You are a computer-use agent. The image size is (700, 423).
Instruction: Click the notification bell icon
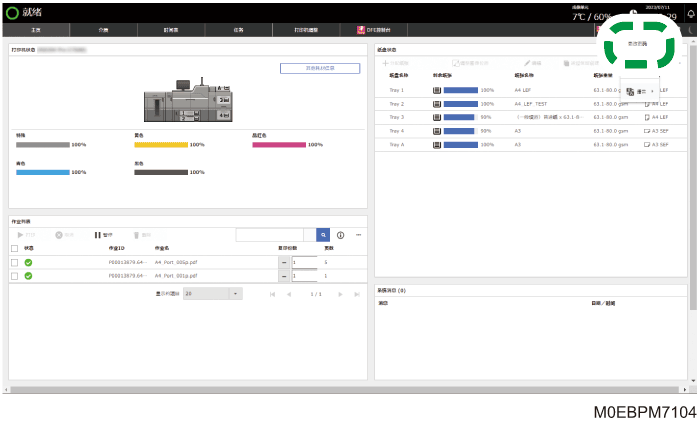[691, 13]
